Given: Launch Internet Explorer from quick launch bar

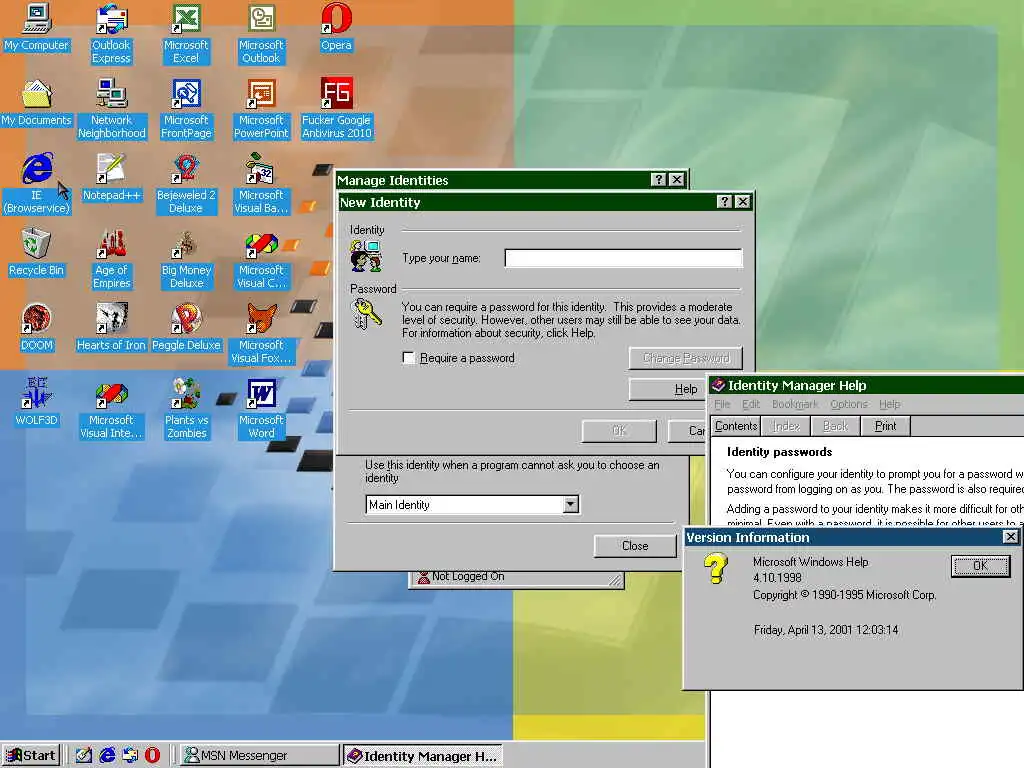Looking at the screenshot, I should [108, 755].
